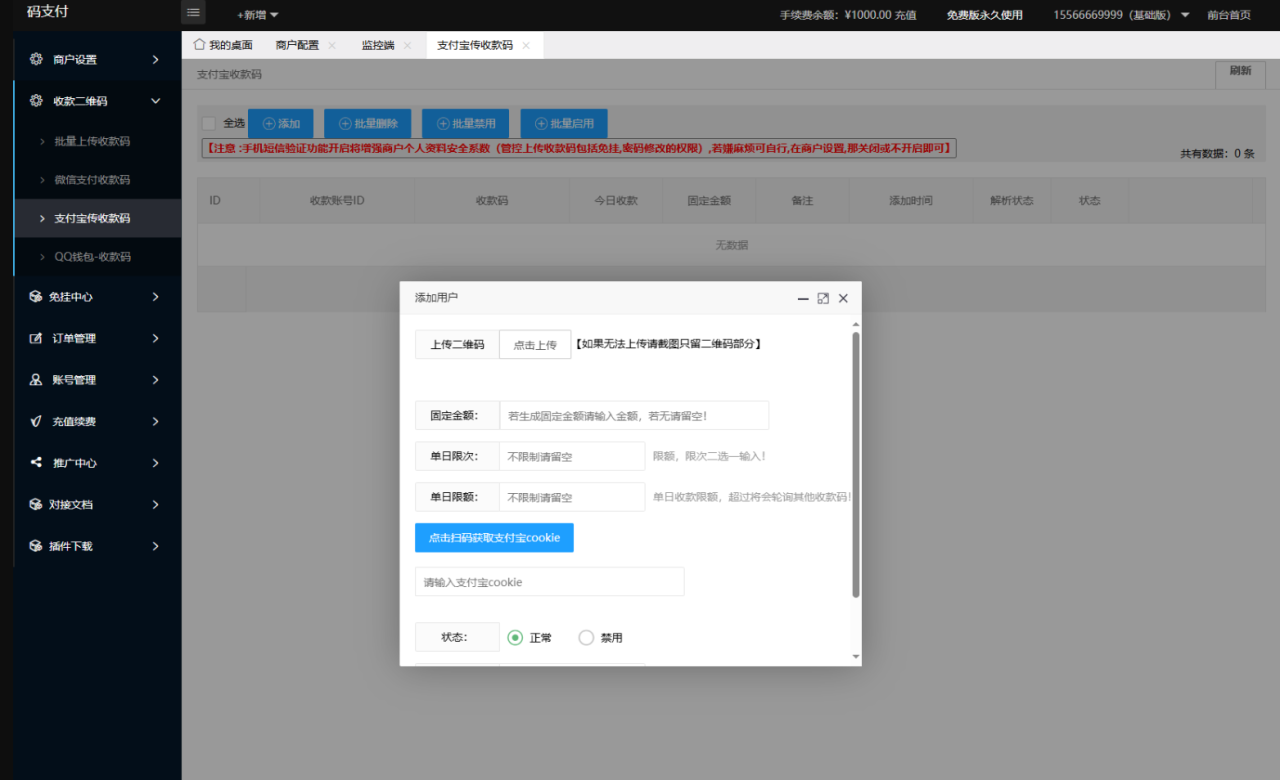The height and width of the screenshot is (780, 1280).
Task: Close the 监控端 tab with its X
Action: coord(407,46)
